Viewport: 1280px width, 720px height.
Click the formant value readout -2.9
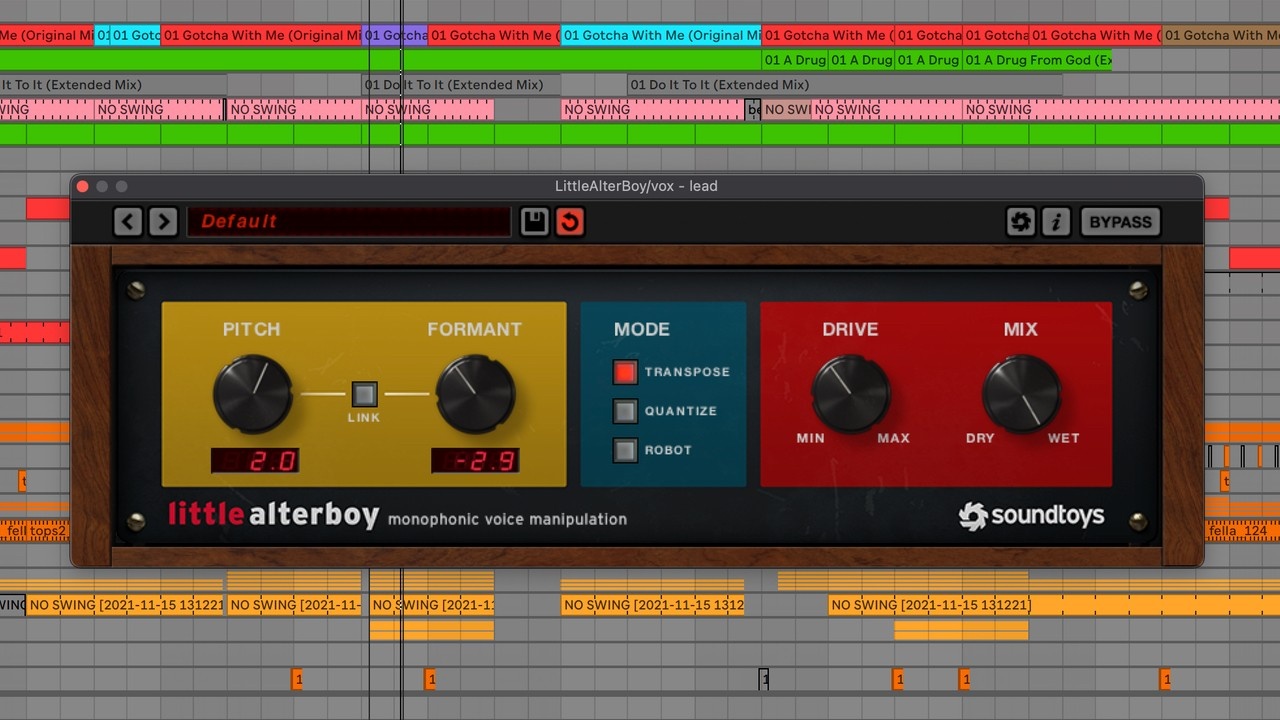coord(475,461)
